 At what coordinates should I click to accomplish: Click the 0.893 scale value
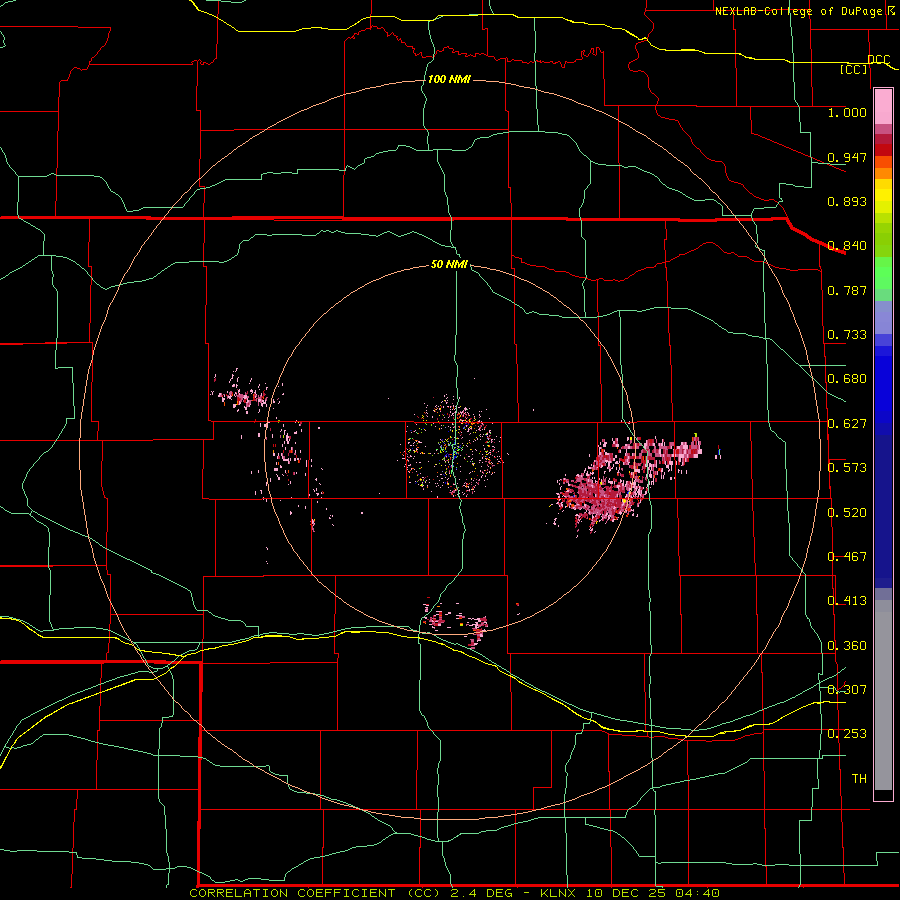847,201
